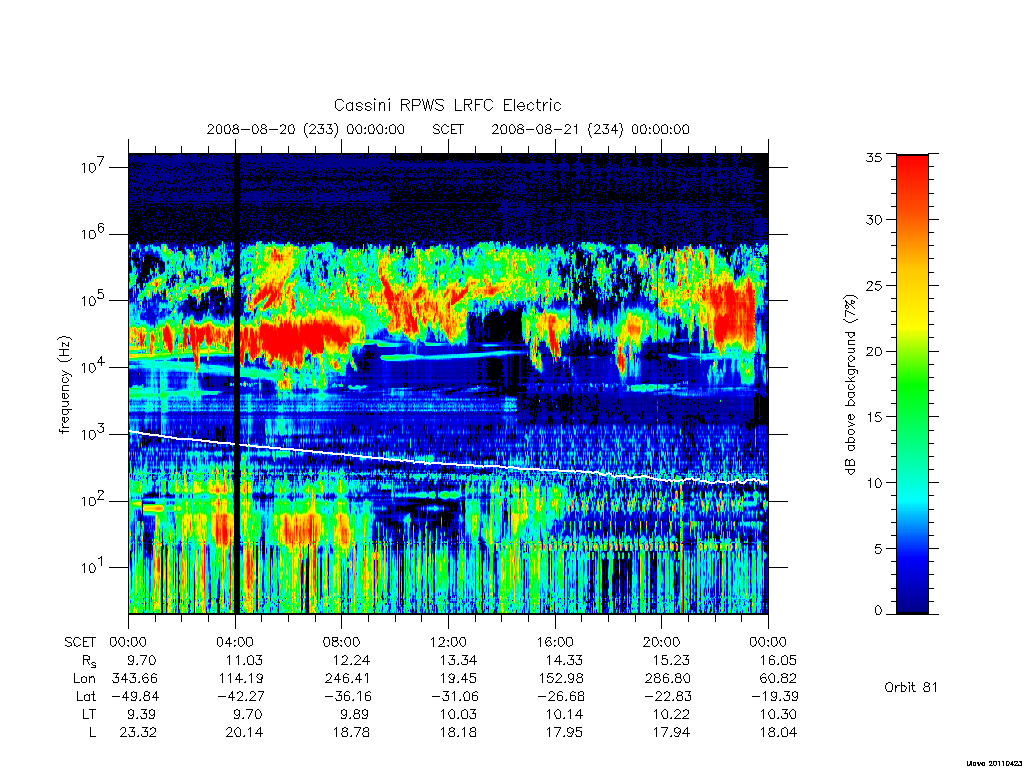Click the 'dB above background (7%)' label
Viewport: 1024px width, 768px height.
coord(850,384)
